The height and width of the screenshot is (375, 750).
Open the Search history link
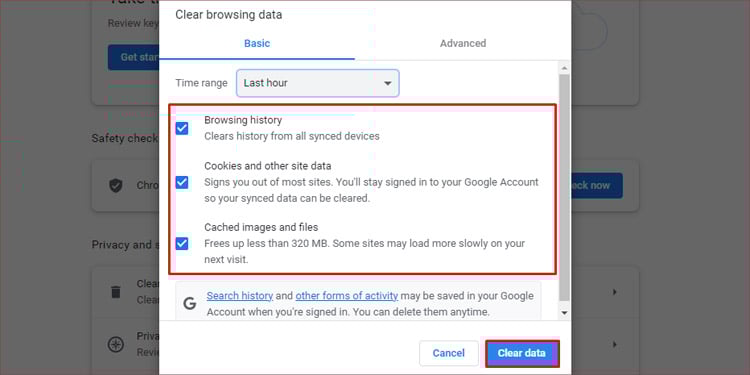pos(240,296)
